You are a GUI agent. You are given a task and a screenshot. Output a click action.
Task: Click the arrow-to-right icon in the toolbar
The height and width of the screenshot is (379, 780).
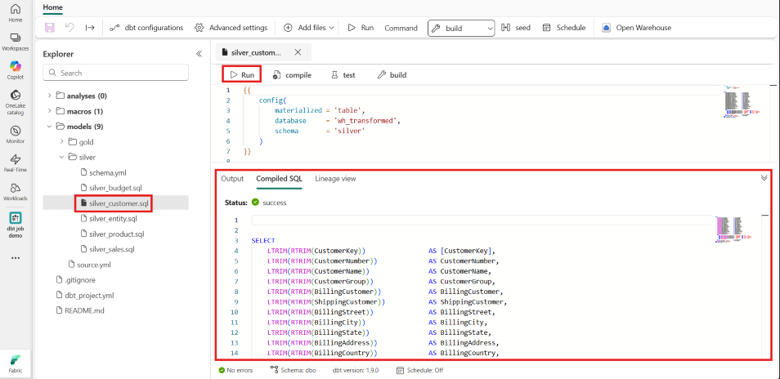(x=90, y=27)
